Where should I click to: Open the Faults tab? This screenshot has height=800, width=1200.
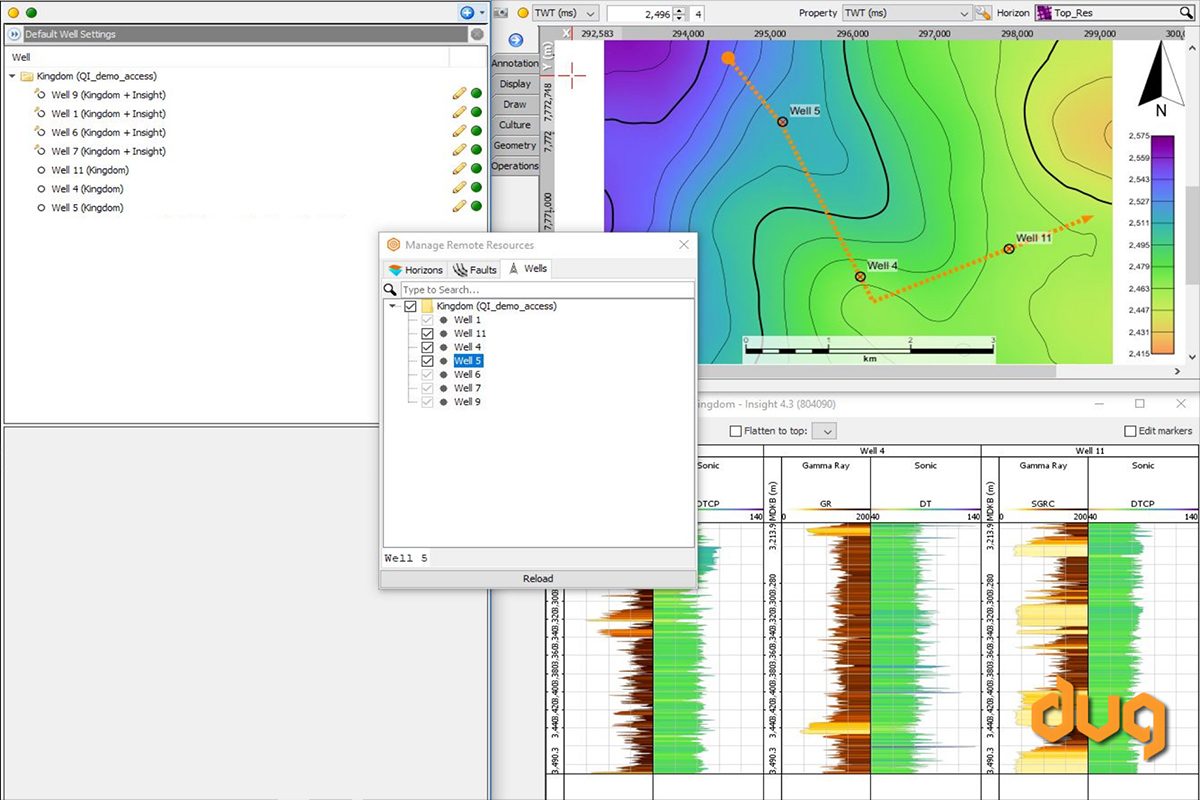[475, 270]
